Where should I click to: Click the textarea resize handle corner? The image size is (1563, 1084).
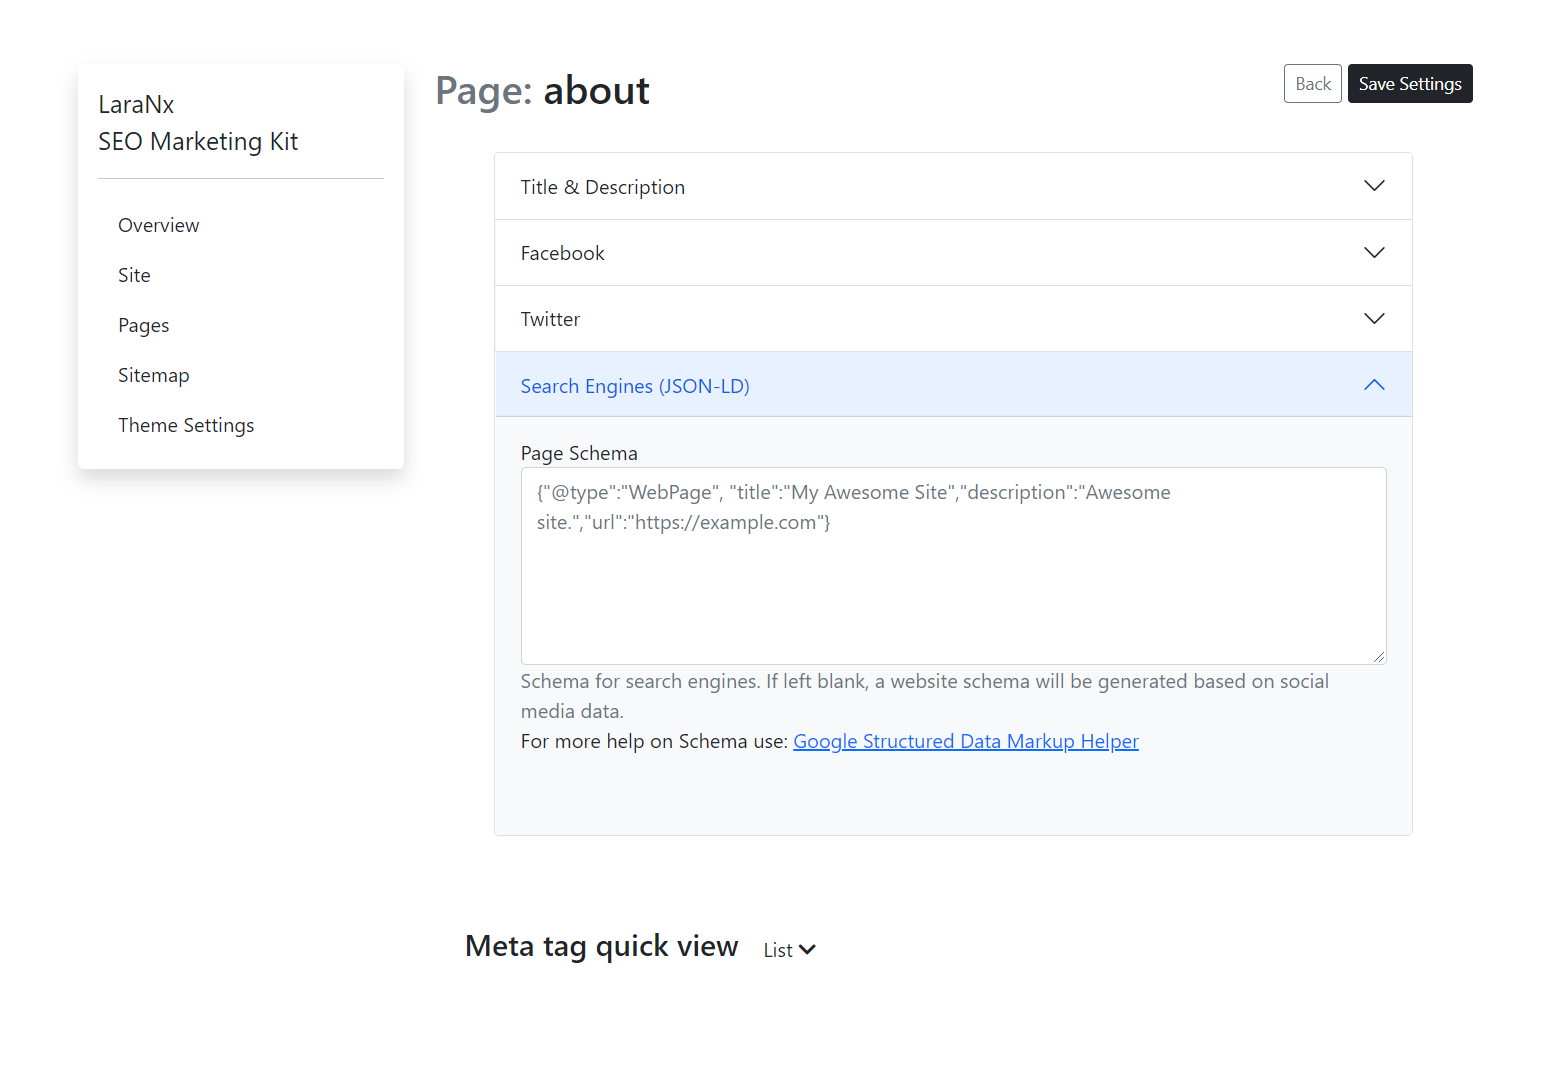(x=1379, y=657)
